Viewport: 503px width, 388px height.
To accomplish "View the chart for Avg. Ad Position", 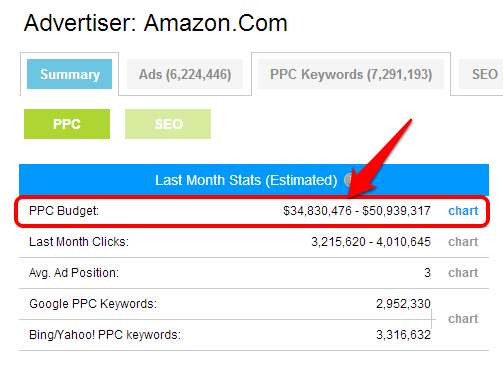I will [463, 273].
